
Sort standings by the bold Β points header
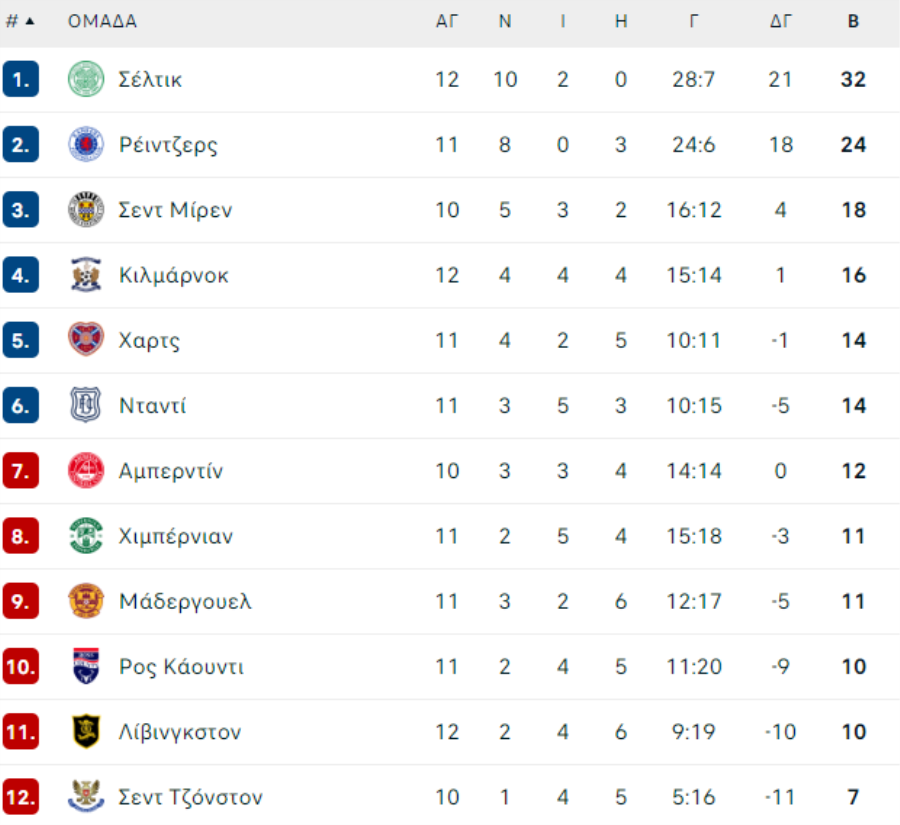853,21
